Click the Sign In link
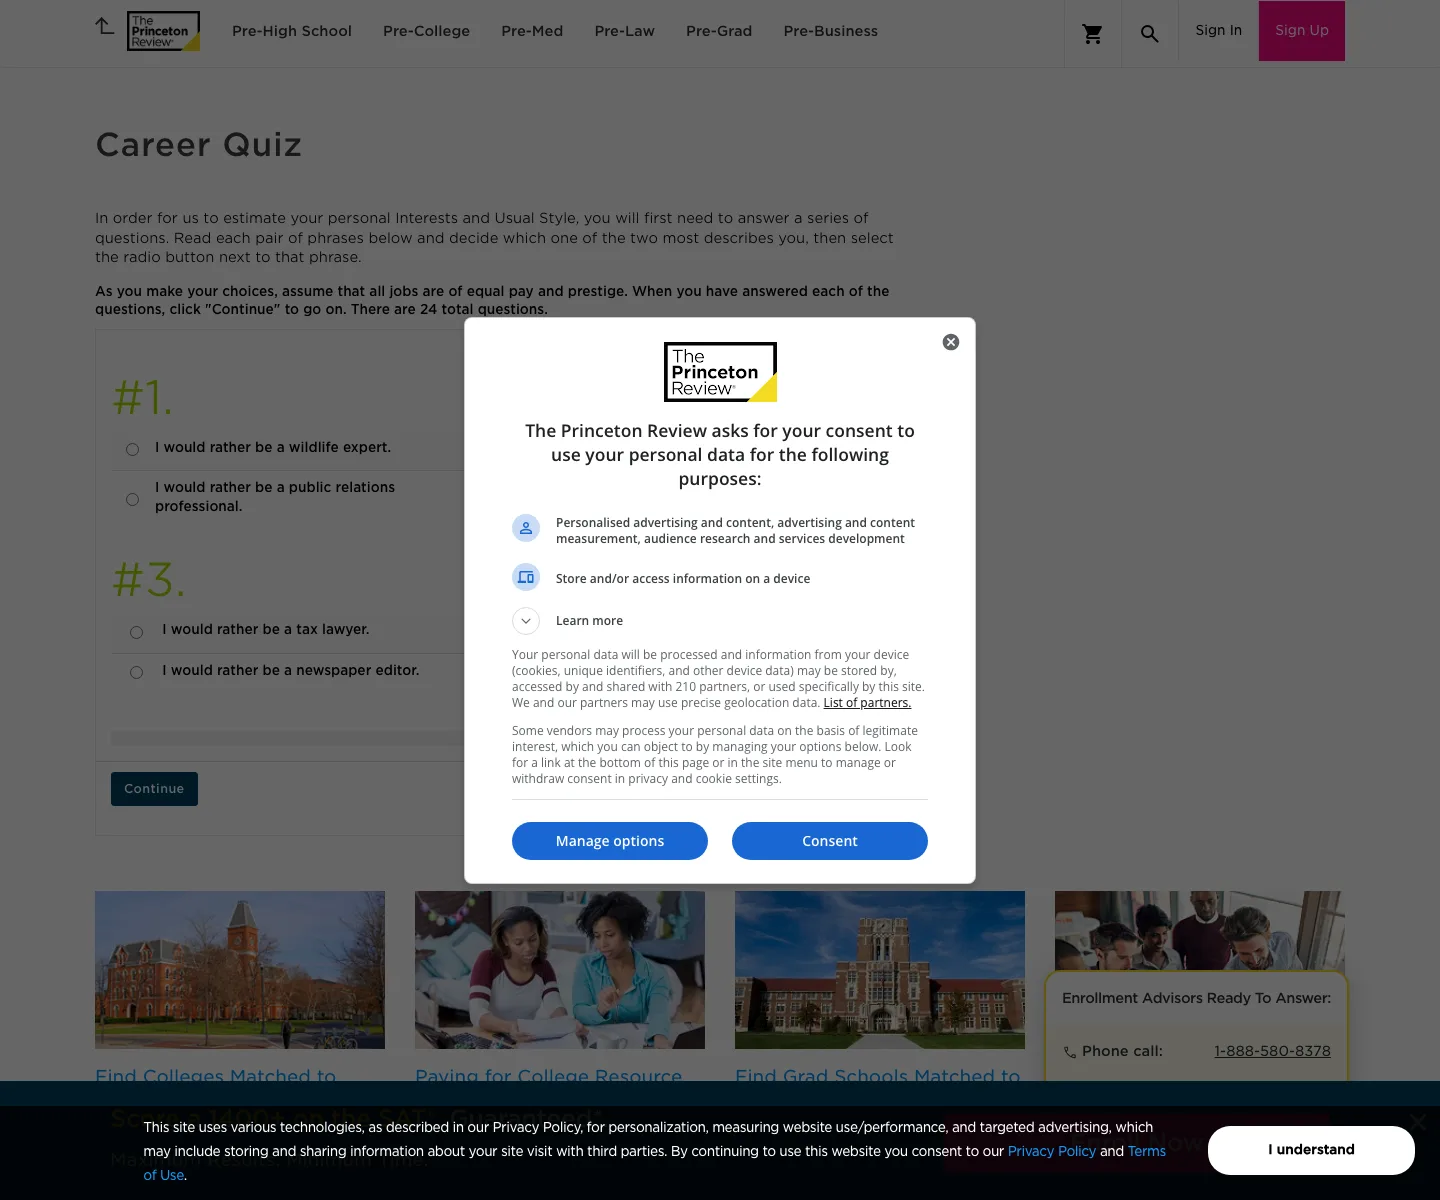 pyautogui.click(x=1218, y=30)
